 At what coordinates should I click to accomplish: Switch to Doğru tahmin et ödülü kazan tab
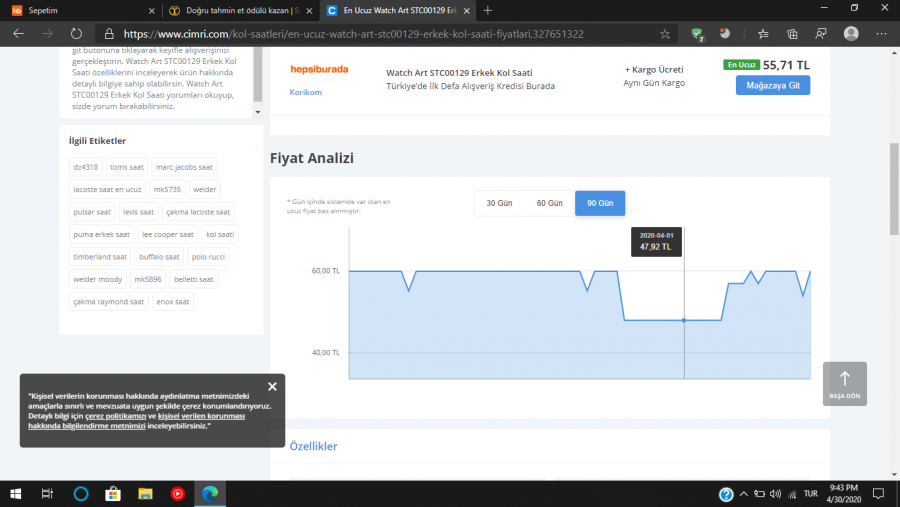coord(241,10)
